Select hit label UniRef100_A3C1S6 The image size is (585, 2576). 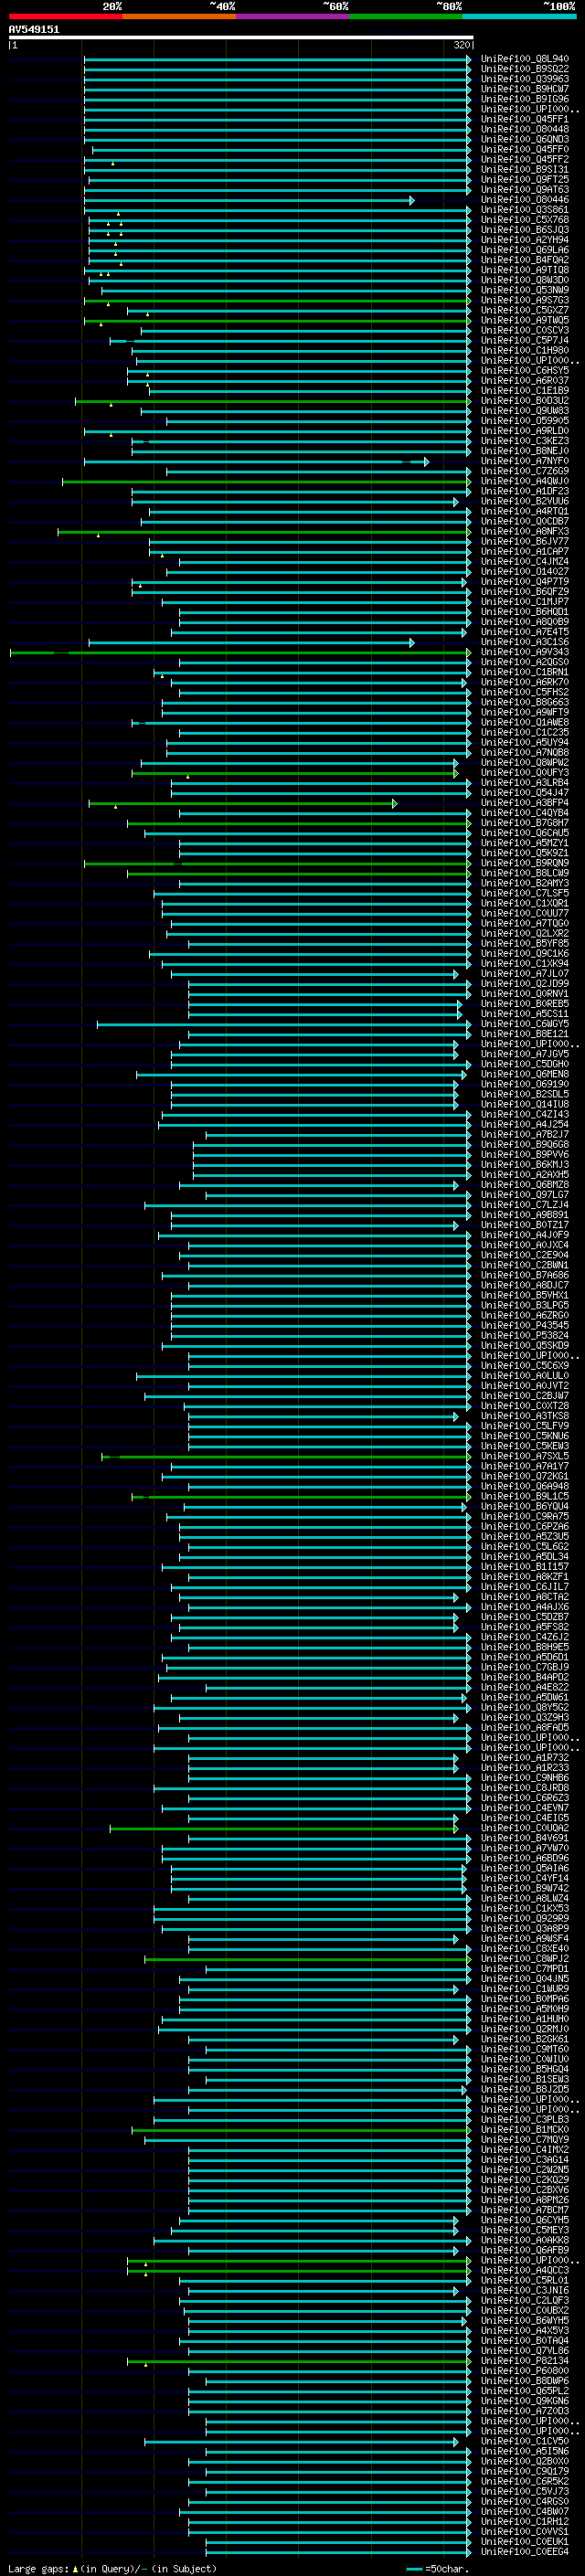pos(525,642)
